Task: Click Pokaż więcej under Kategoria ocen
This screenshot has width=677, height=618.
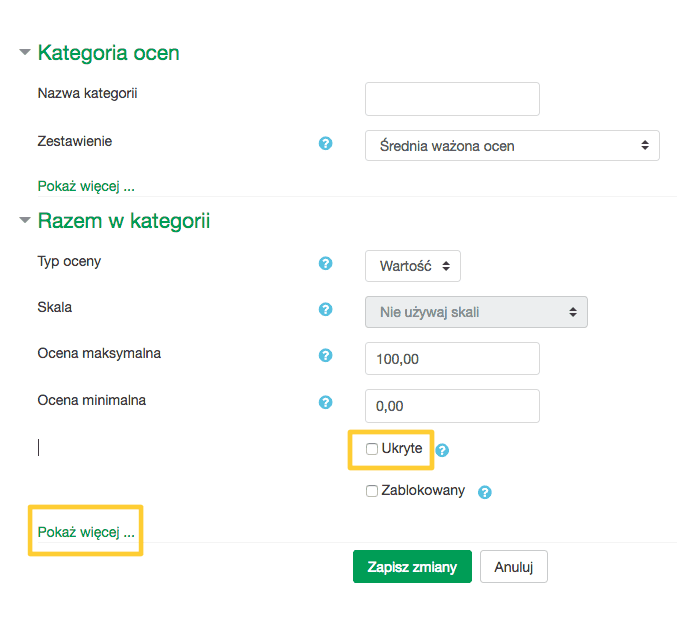Action: [86, 186]
